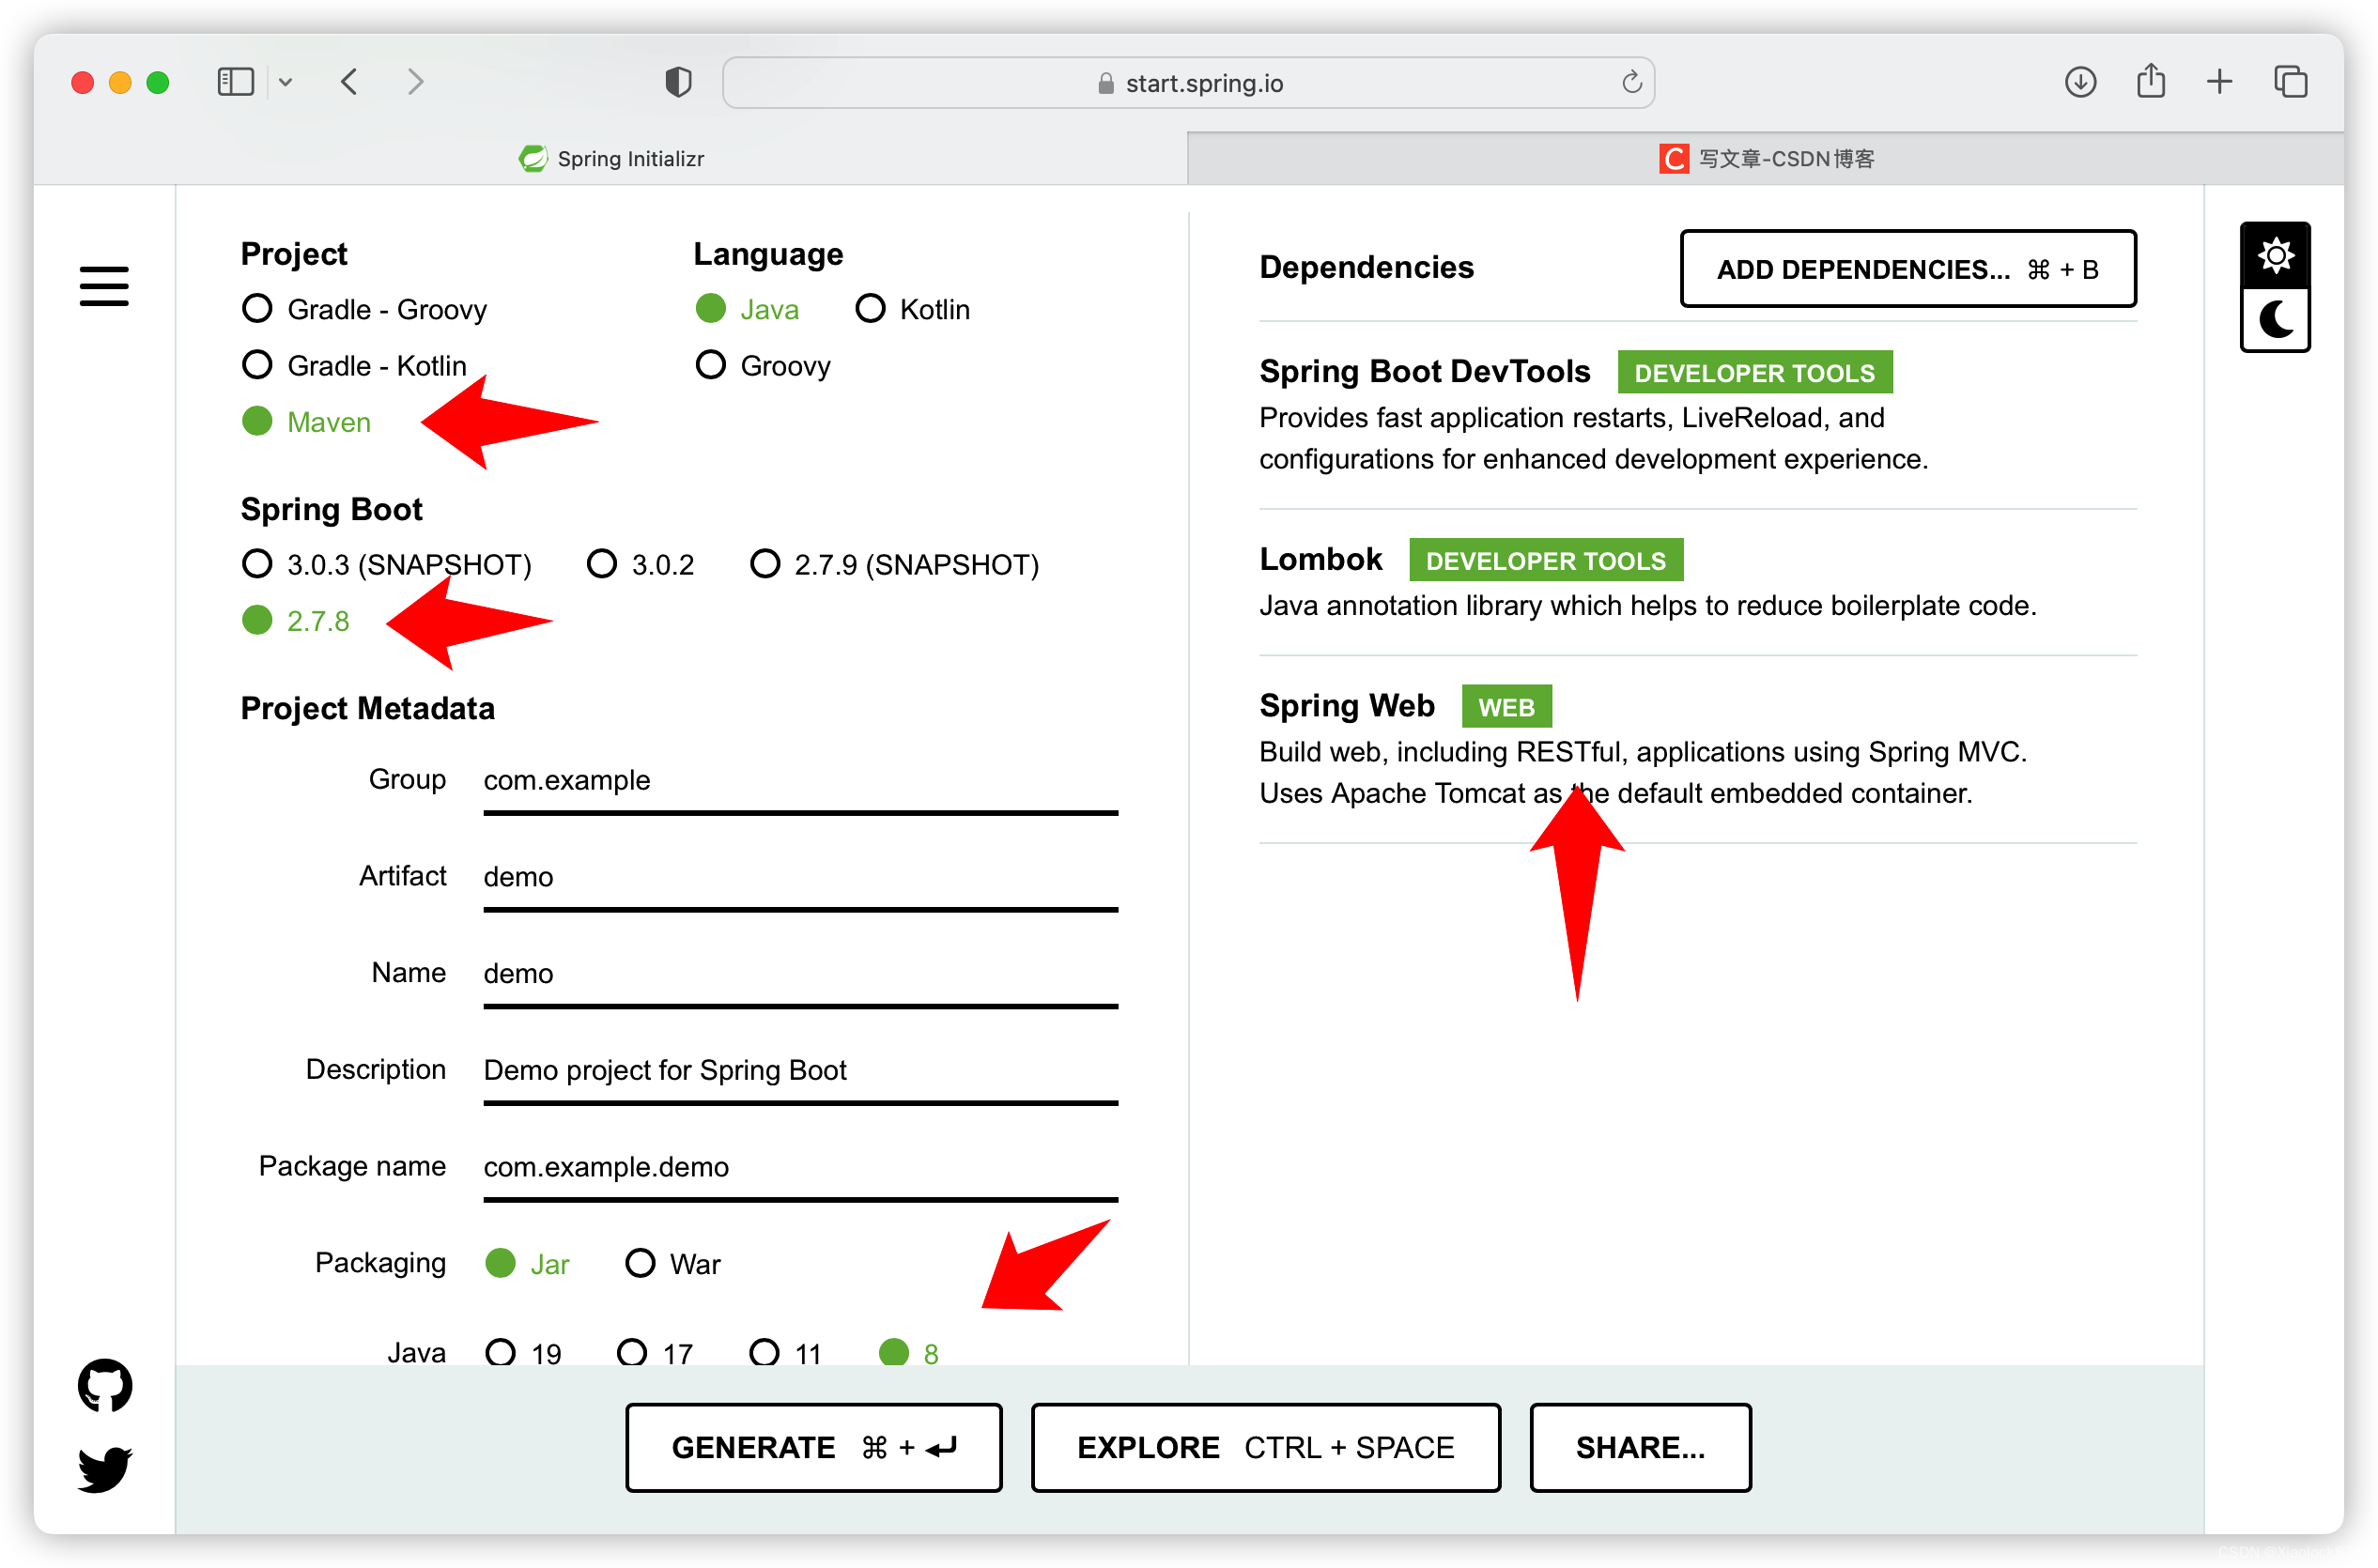Choose Kotlin as the language

tap(912, 309)
